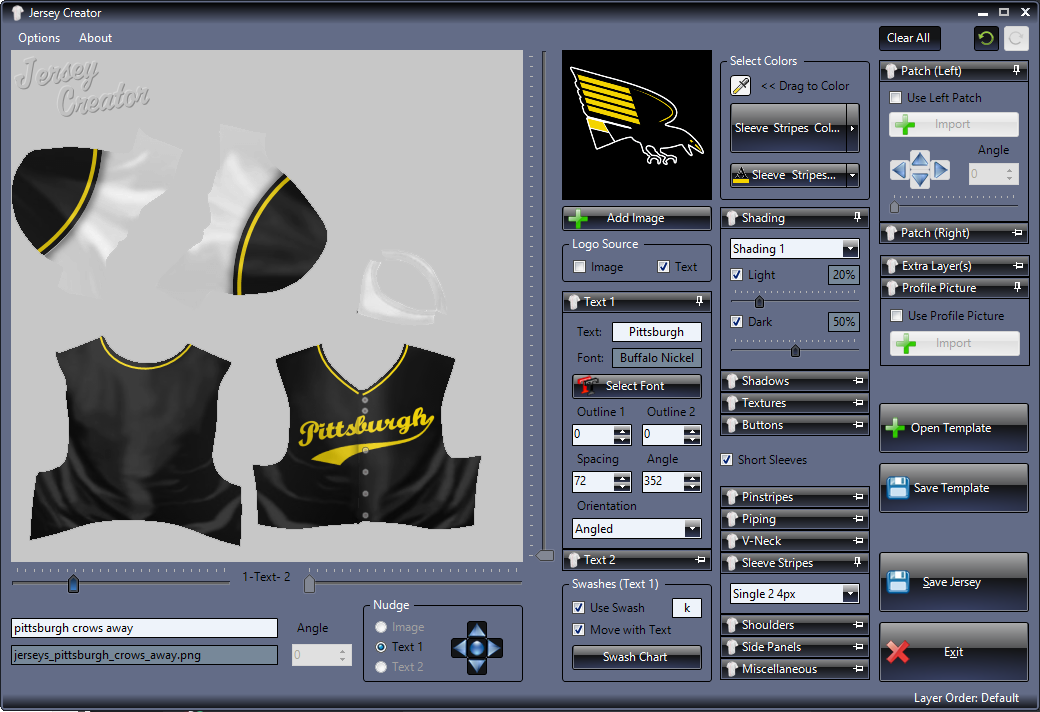This screenshot has height=712, width=1040.
Task: Pin the Shading panel
Action: point(857,217)
